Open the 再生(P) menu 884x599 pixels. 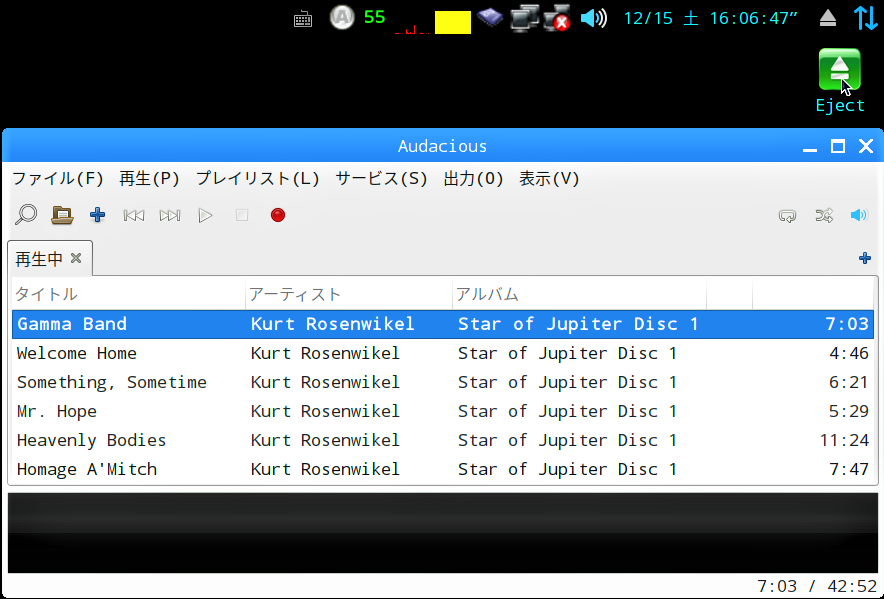coord(149,179)
